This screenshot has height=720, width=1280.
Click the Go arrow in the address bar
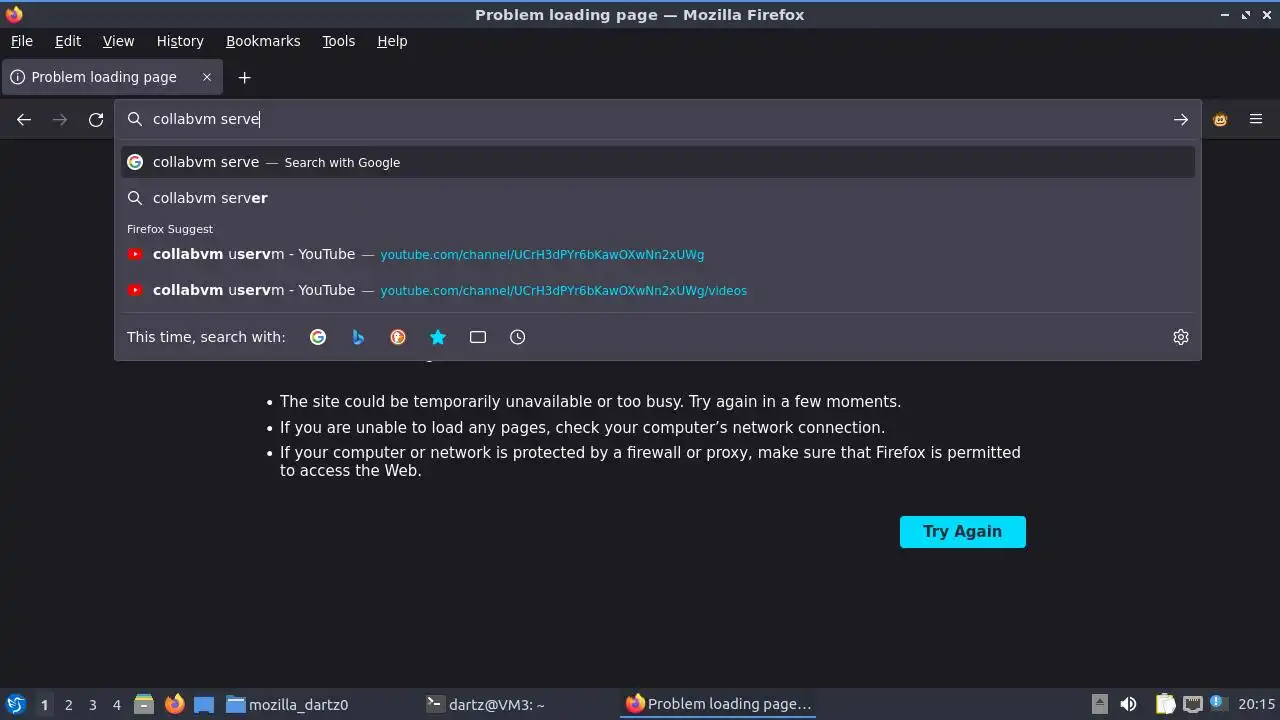1181,119
